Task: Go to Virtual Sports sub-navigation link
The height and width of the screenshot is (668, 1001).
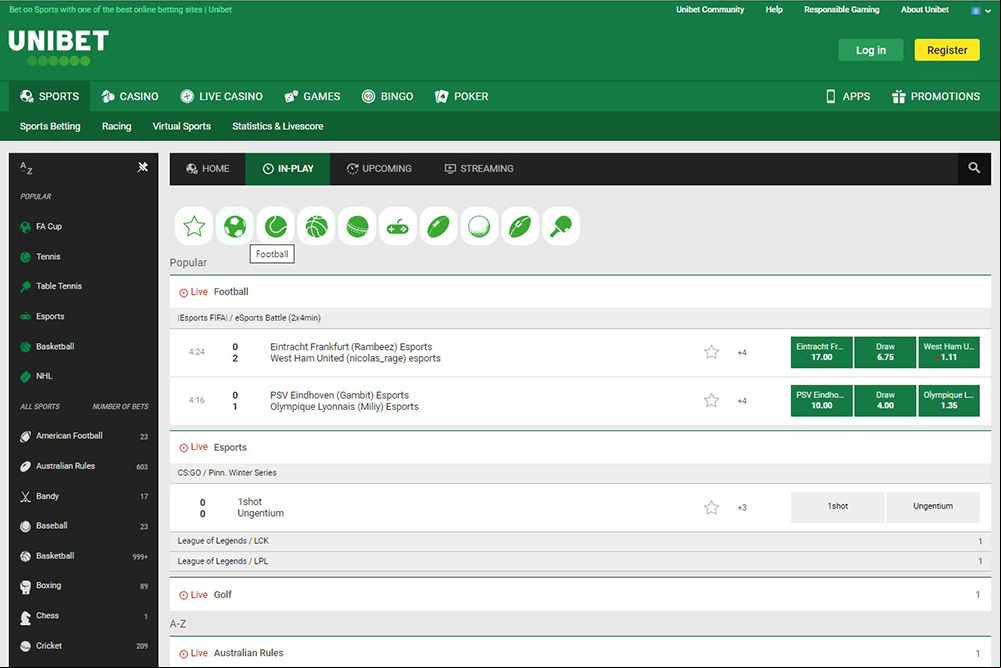Action: click(x=182, y=126)
